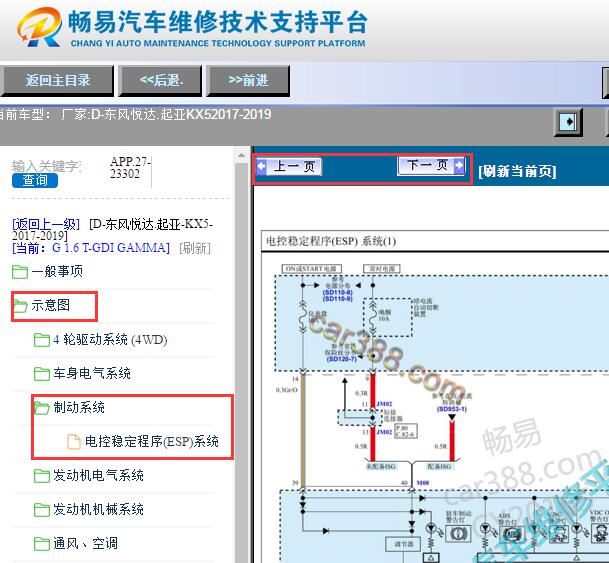Screen dimensions: 609x563
Task: Click the SD120-7 reference link in diagram
Action: click(x=341, y=359)
